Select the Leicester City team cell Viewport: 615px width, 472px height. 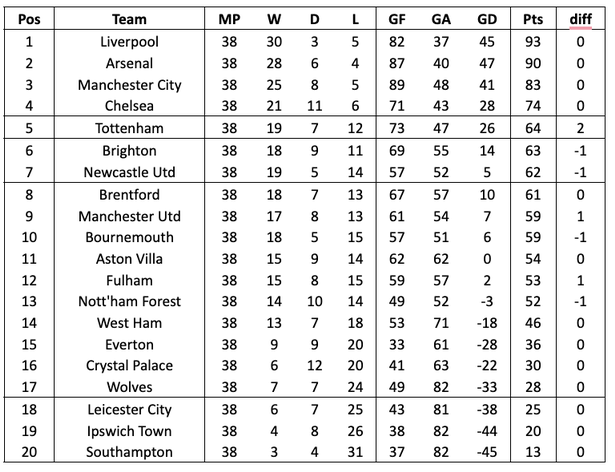(x=129, y=410)
